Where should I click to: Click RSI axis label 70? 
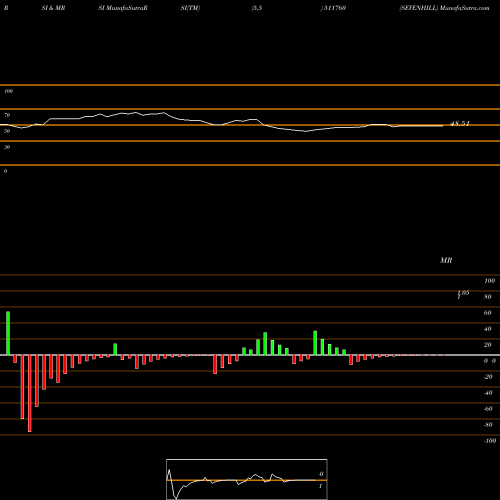point(7,115)
